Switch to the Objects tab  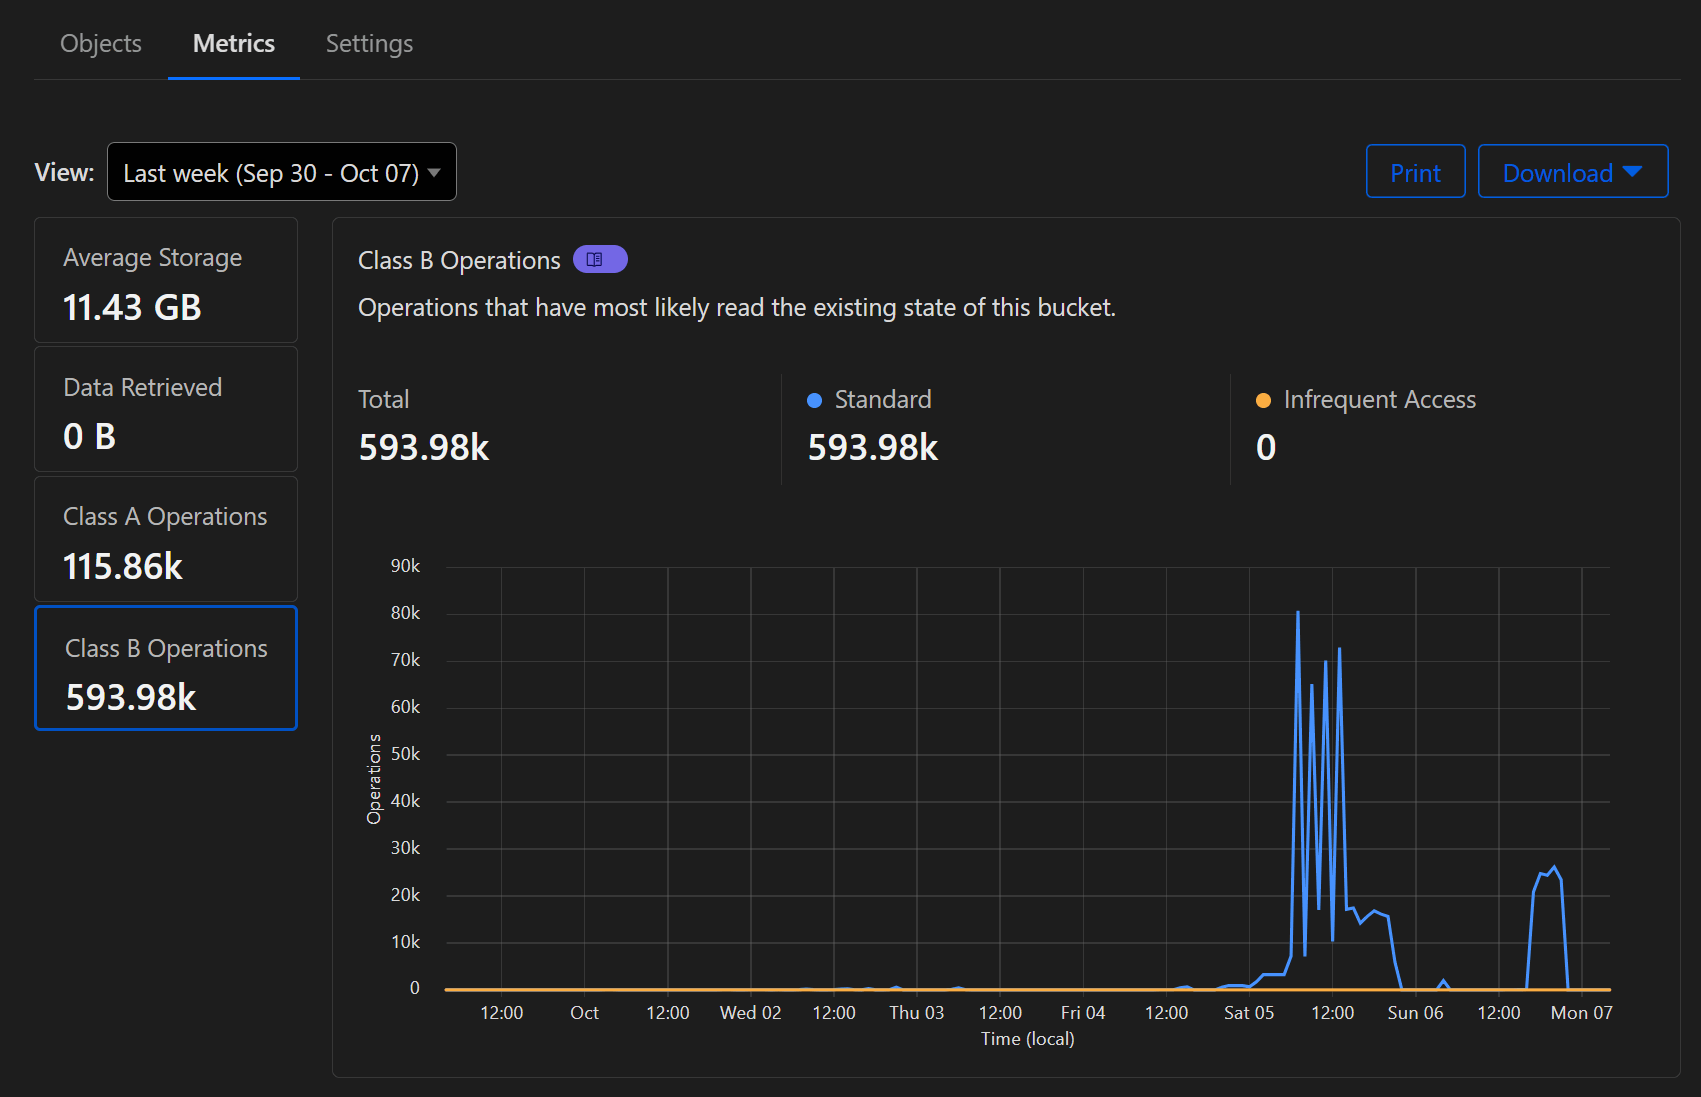101,44
